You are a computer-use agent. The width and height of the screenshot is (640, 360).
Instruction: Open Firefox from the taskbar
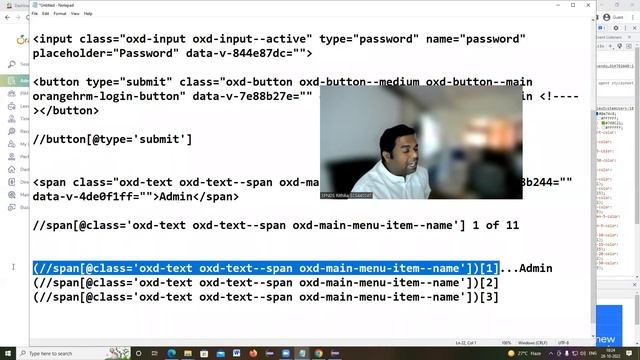[253, 353]
